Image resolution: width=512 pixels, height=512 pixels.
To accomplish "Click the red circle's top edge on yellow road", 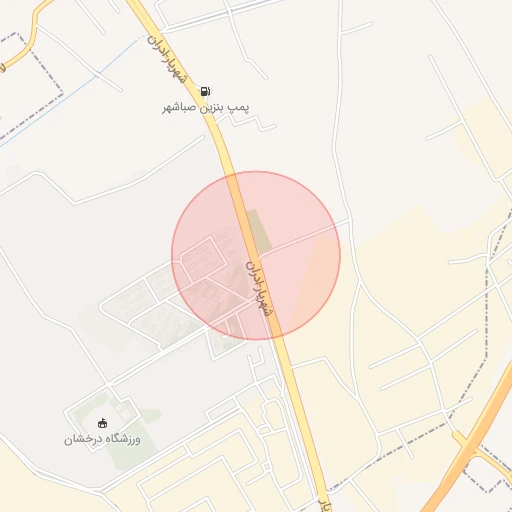I will click(x=231, y=175).
